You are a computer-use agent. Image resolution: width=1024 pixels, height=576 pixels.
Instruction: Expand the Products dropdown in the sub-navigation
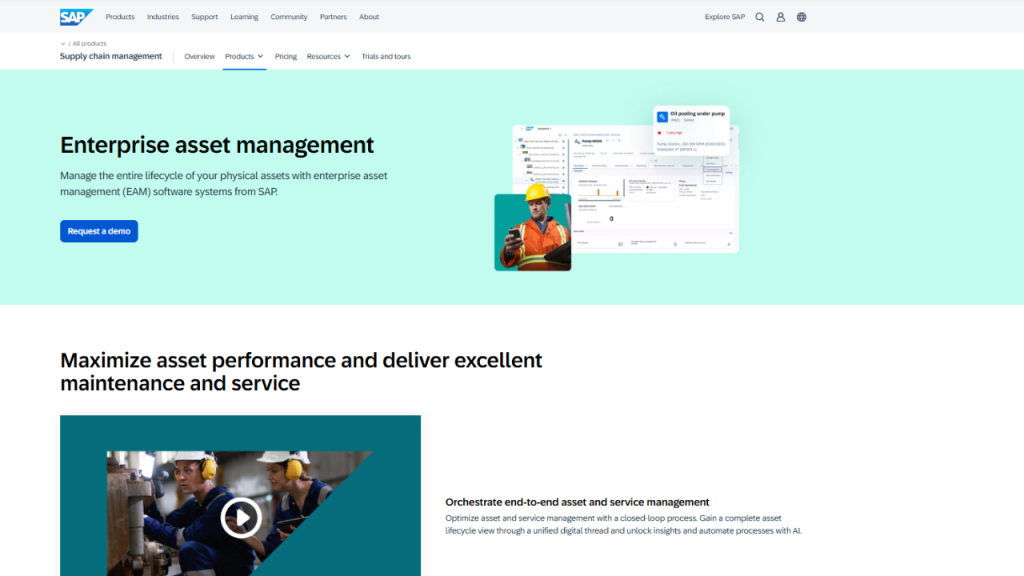244,57
